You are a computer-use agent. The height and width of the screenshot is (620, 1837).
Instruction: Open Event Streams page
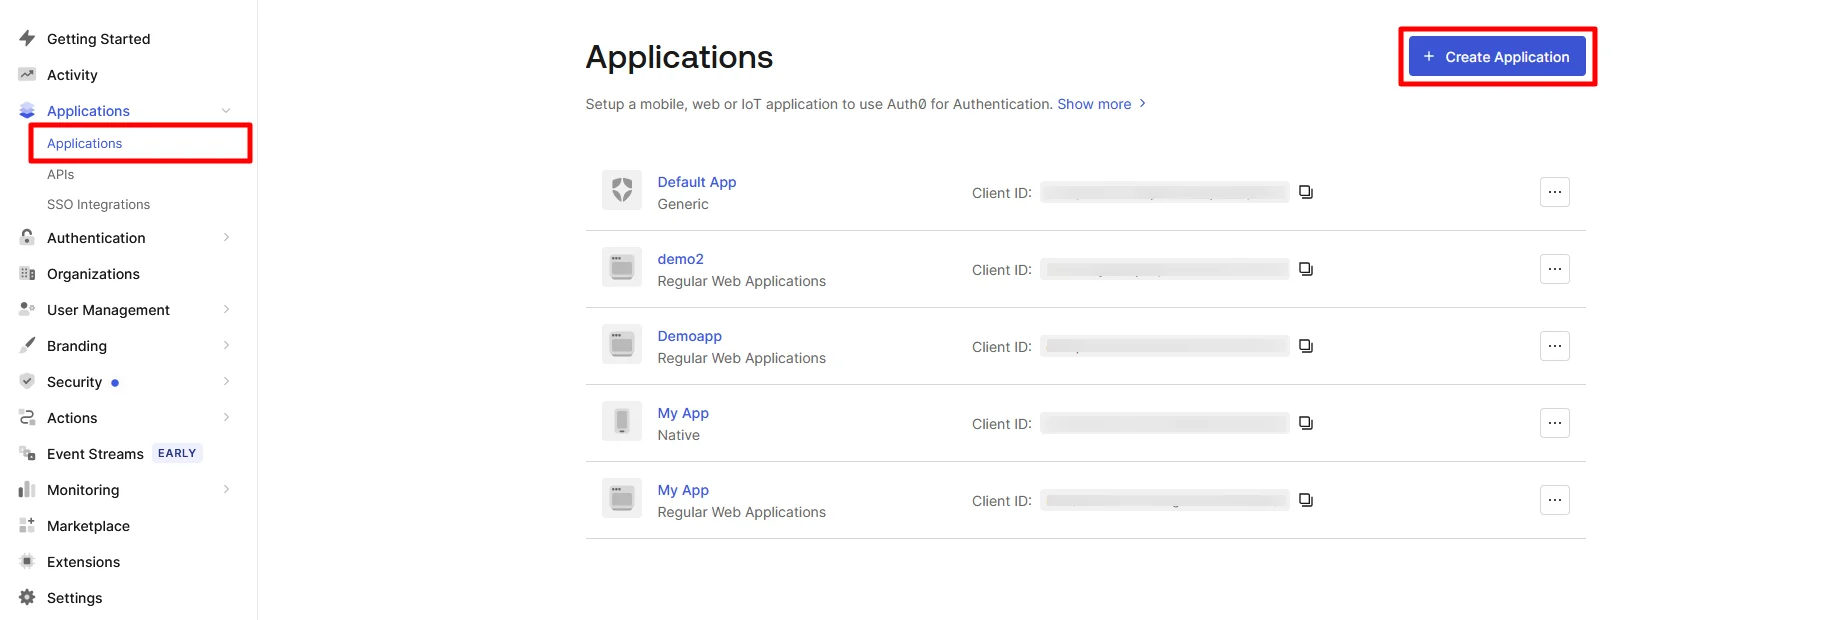pyautogui.click(x=95, y=453)
